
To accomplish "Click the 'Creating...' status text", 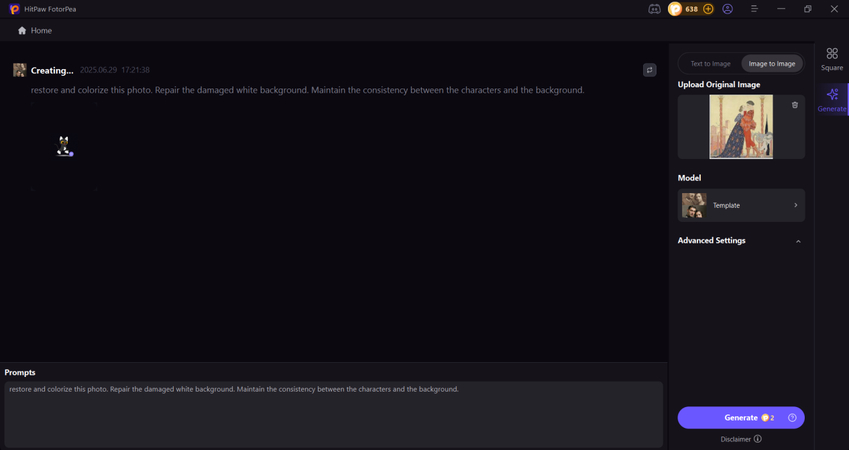I will pyautogui.click(x=52, y=70).
